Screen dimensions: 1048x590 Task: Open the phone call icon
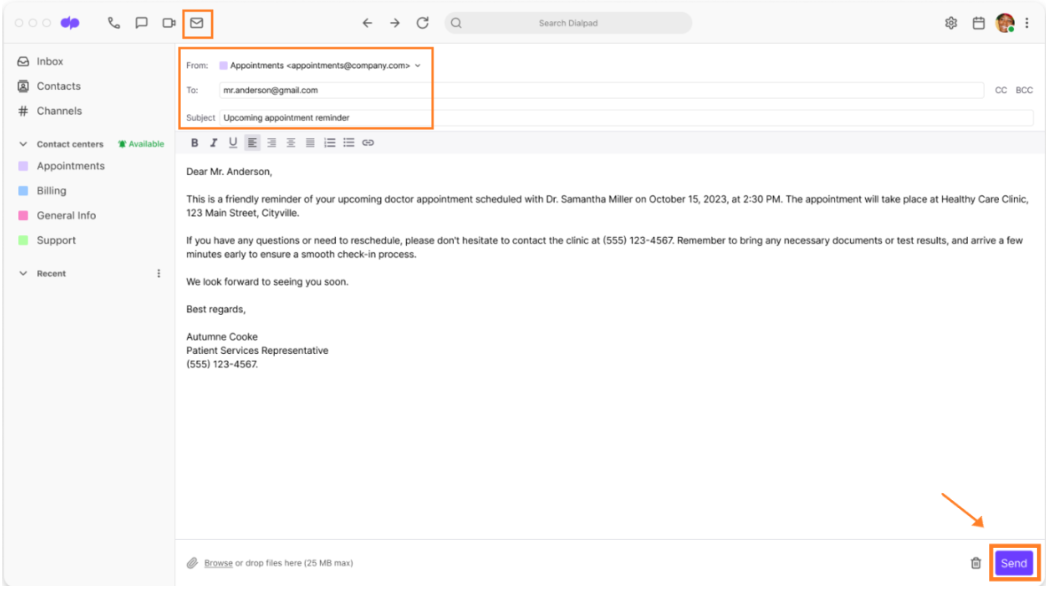point(114,23)
